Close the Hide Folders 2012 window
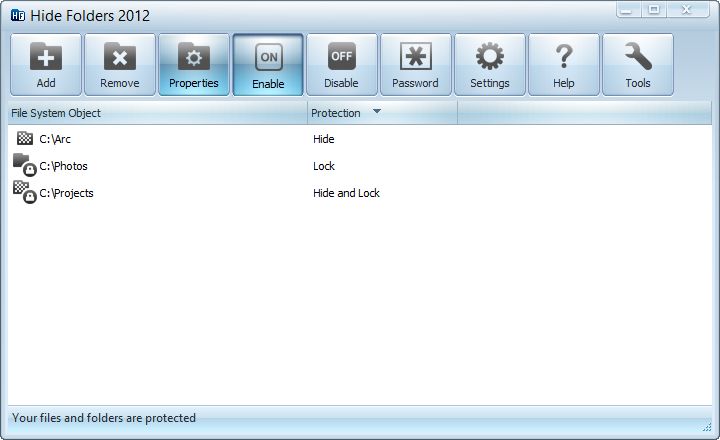 (687, 10)
